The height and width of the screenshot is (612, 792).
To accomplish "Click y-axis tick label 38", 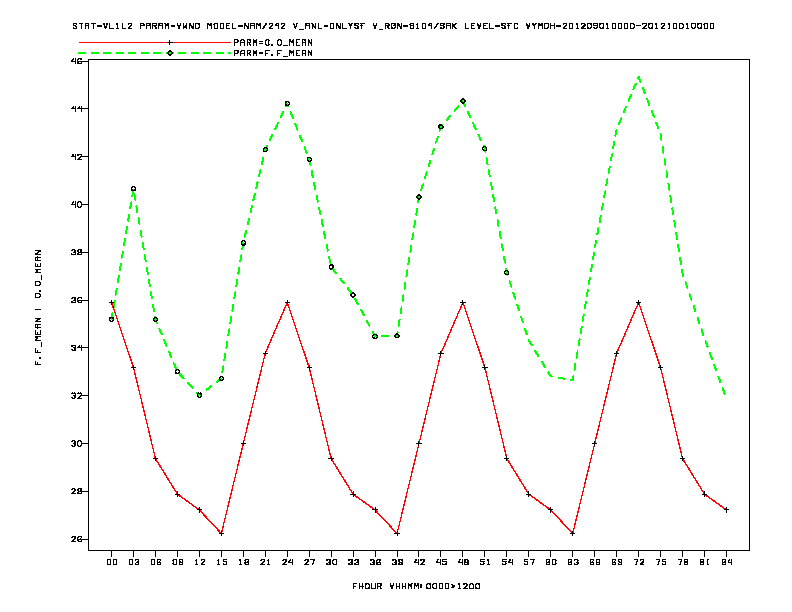I will click(x=77, y=252).
